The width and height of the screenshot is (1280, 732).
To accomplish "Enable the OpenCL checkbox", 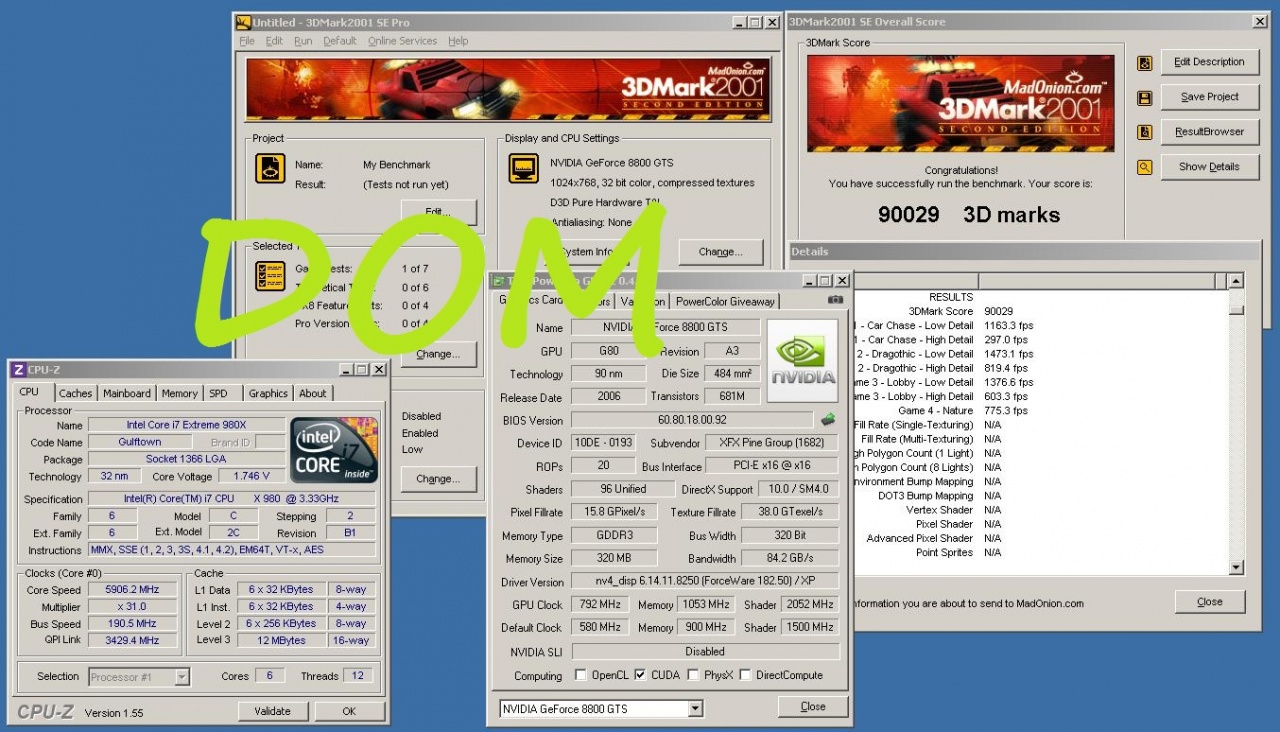I will (x=581, y=675).
